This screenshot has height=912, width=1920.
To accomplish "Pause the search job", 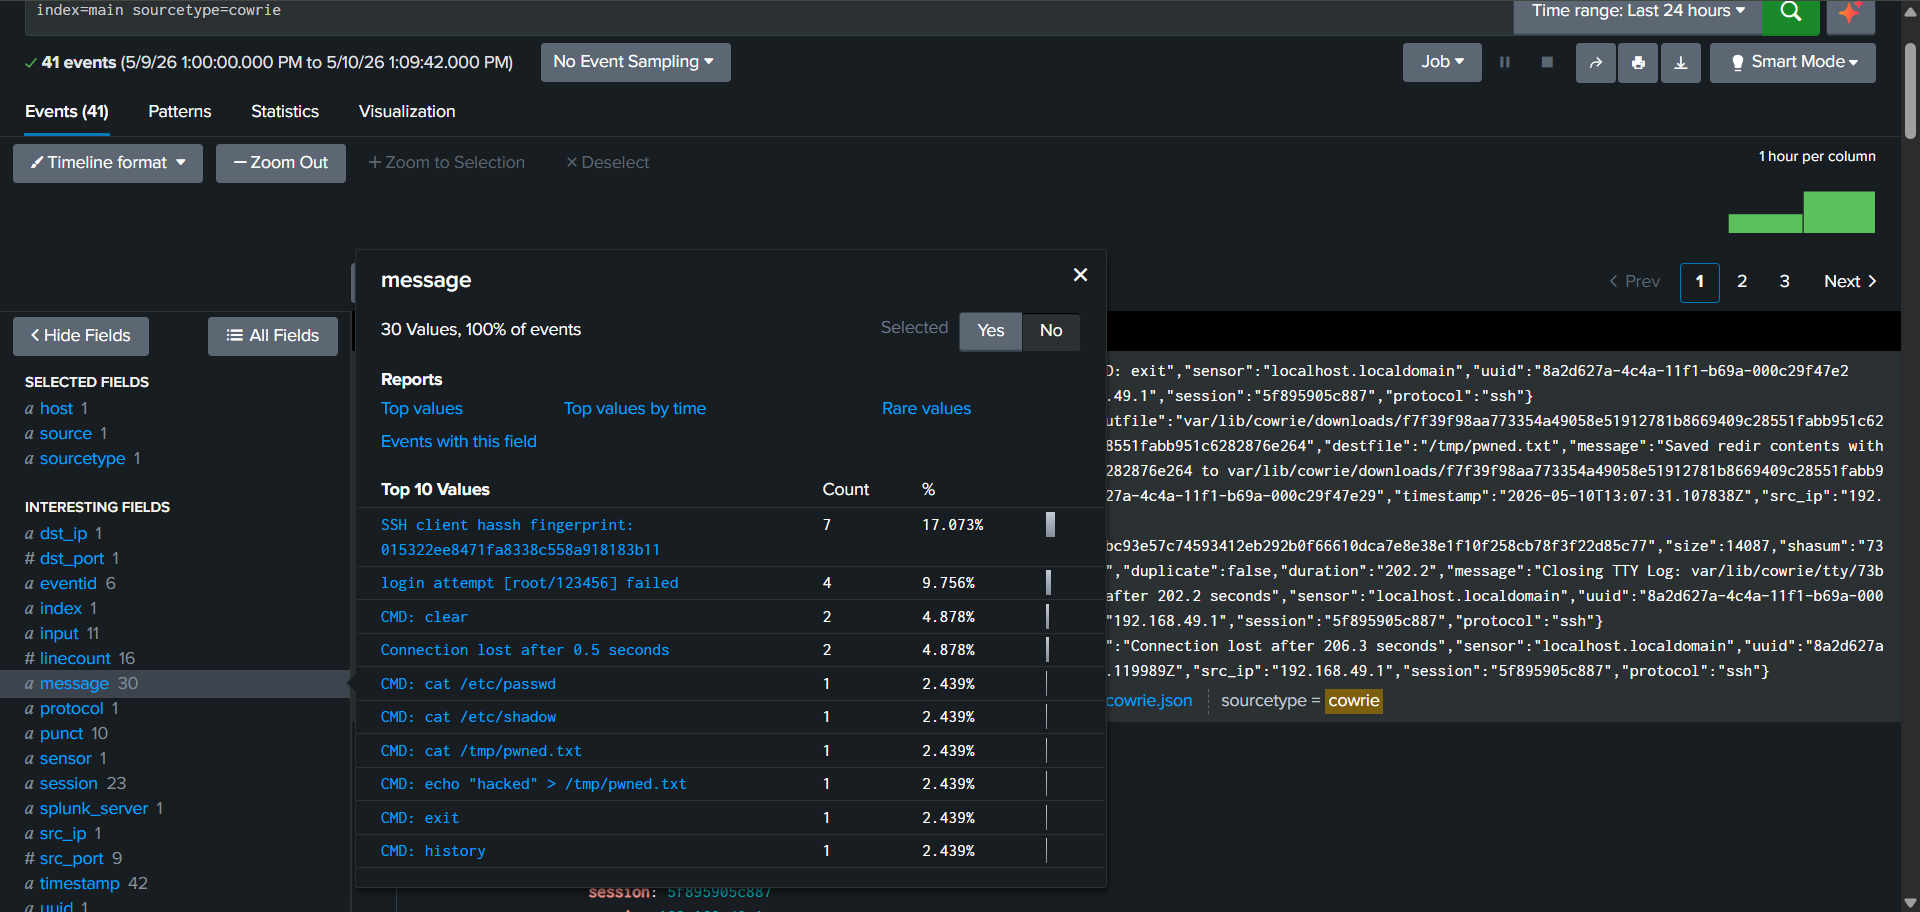I will (1504, 62).
